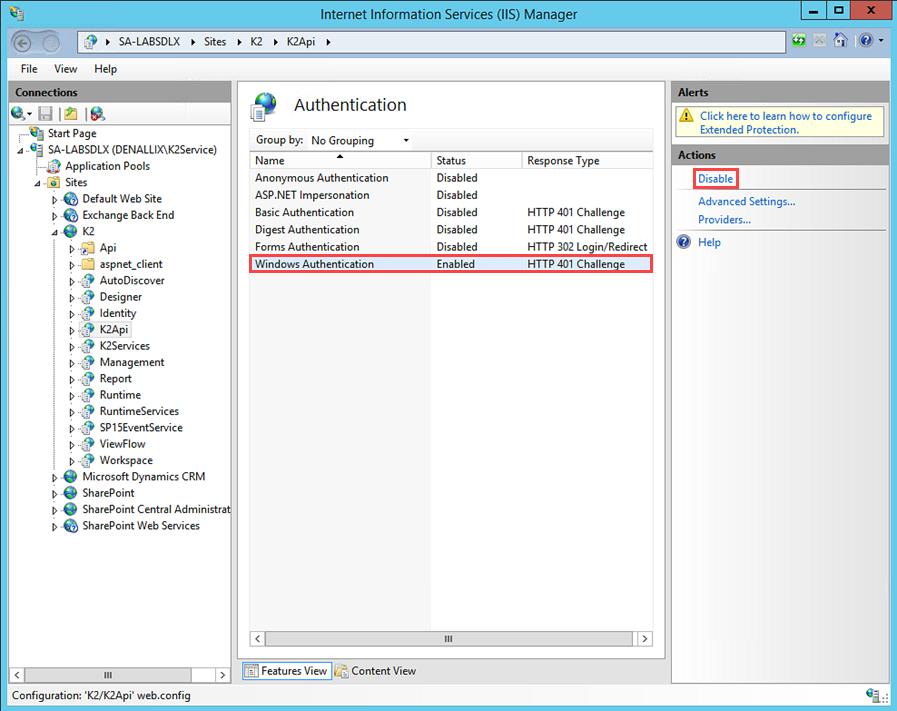Click the Default Web Site globe icon

click(x=71, y=198)
